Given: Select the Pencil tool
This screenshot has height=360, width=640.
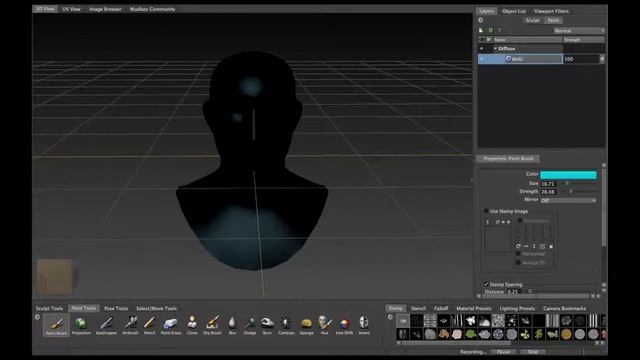Looking at the screenshot, I should (149, 325).
